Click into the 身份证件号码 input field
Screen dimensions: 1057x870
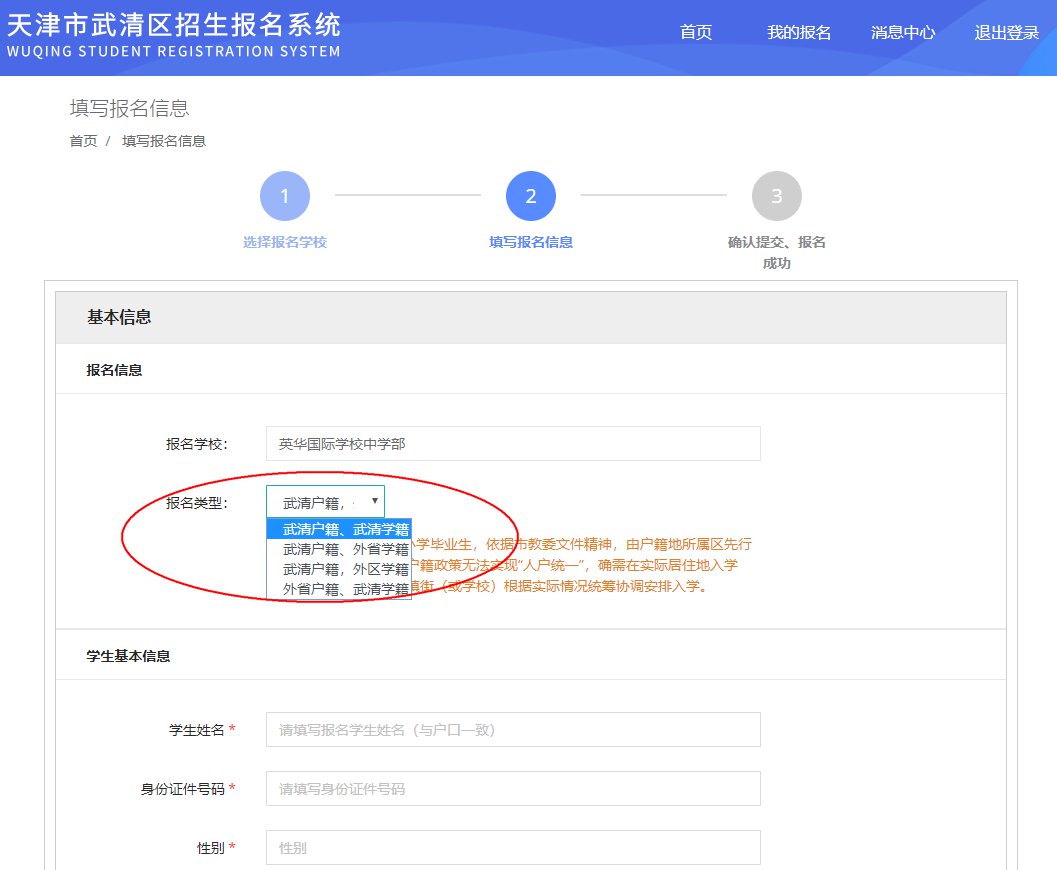(x=513, y=789)
